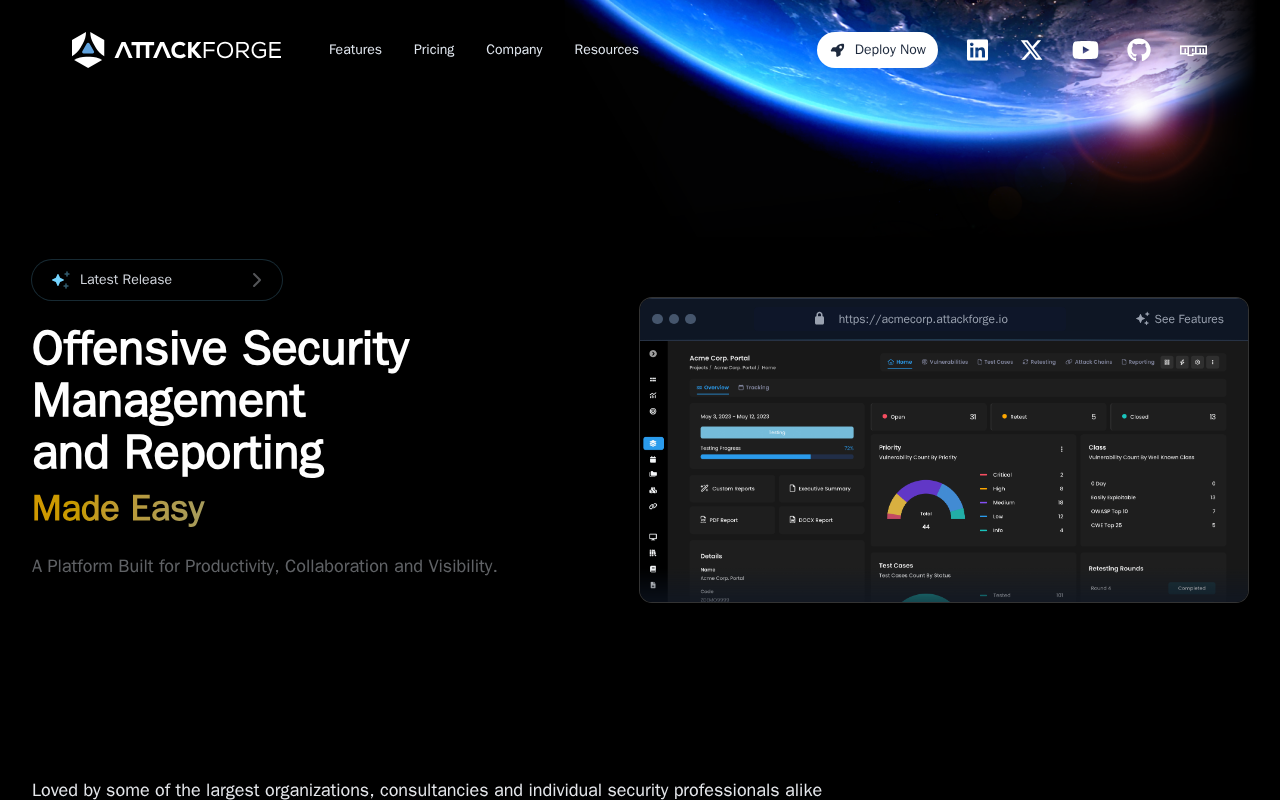Open the three-dot menu in dashboard toolbar
This screenshot has height=800, width=1280.
pyautogui.click(x=1213, y=362)
